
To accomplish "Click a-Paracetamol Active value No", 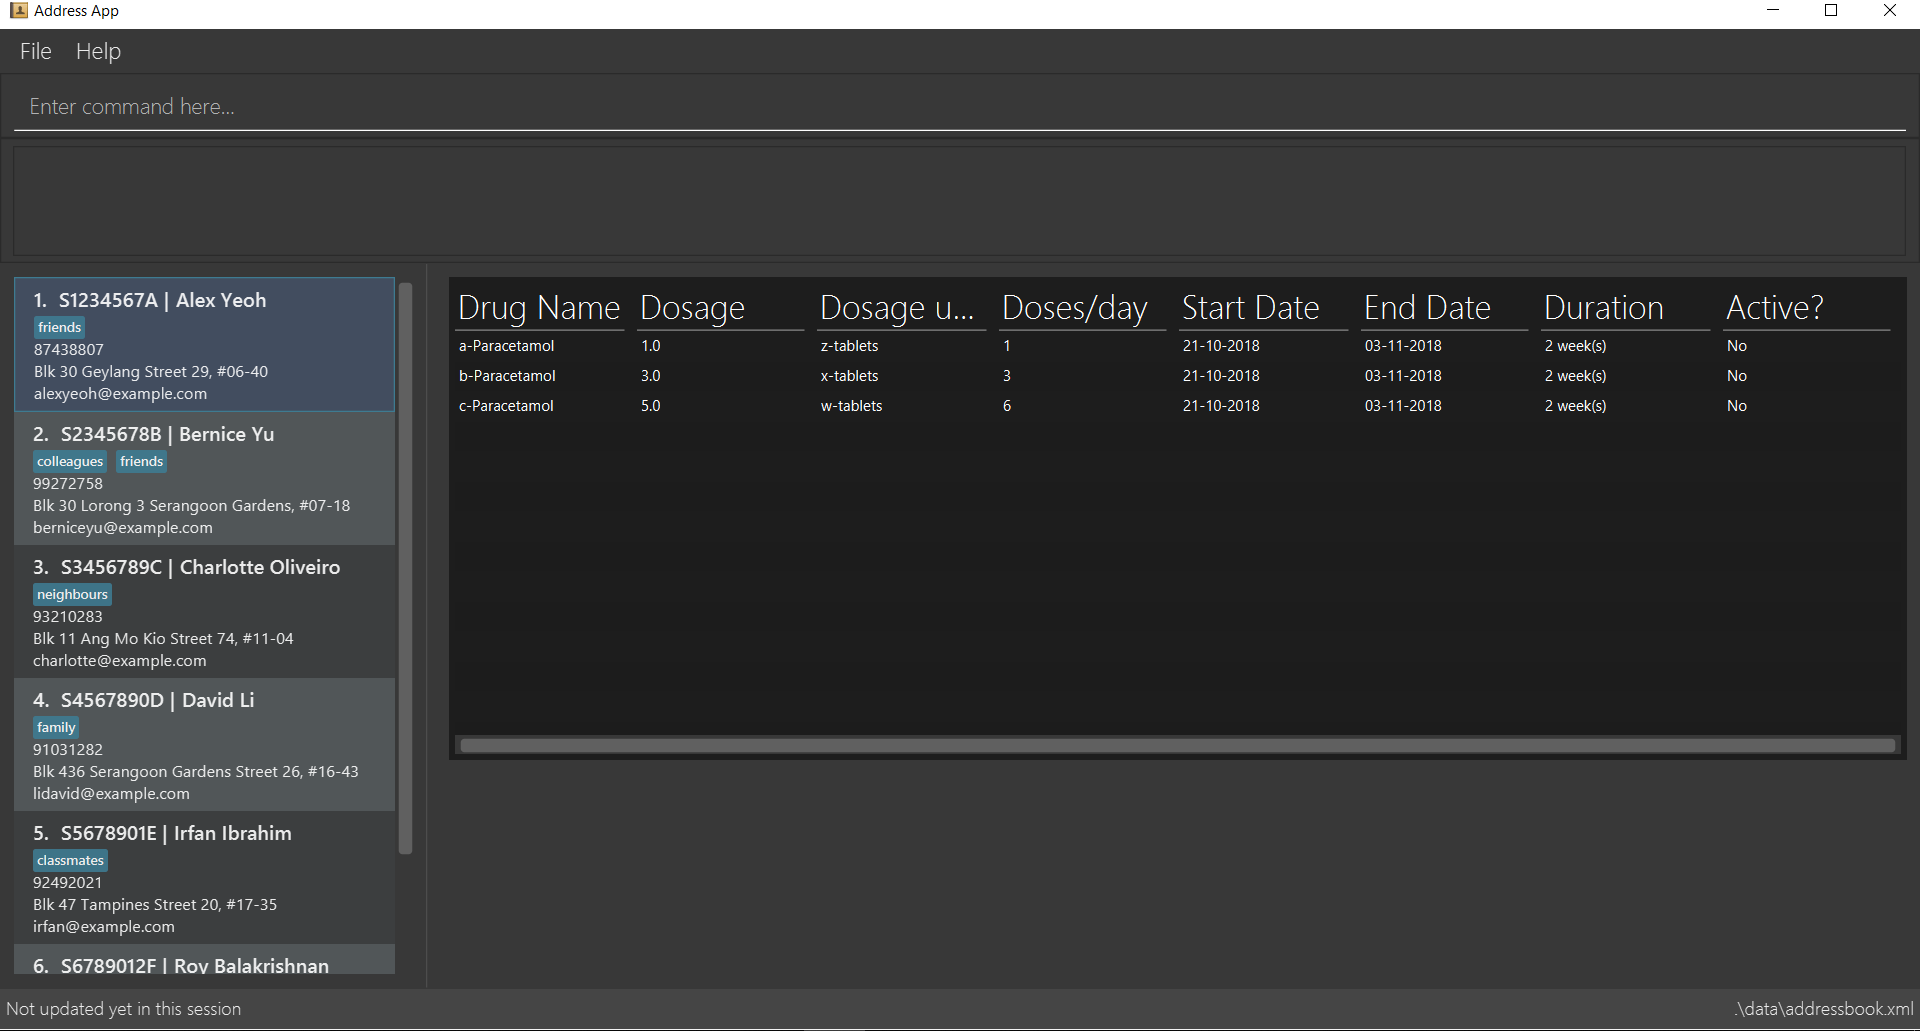I will [1737, 346].
